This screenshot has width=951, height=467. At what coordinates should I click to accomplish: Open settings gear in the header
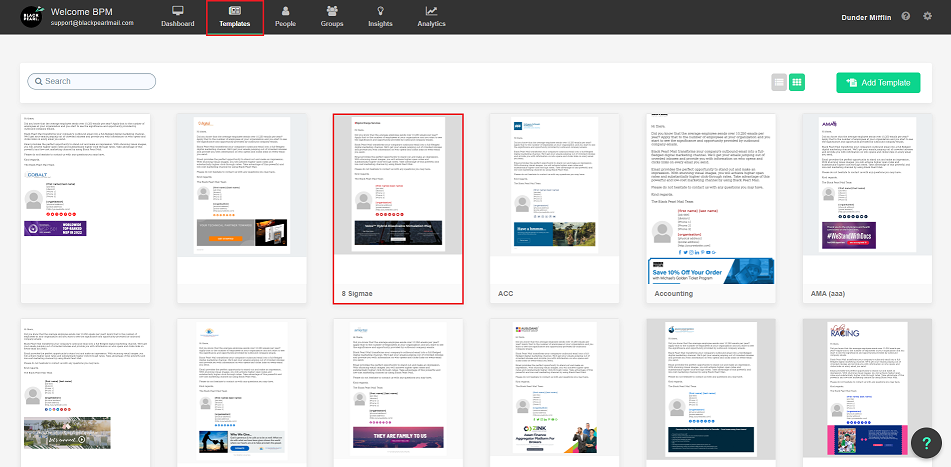[927, 16]
